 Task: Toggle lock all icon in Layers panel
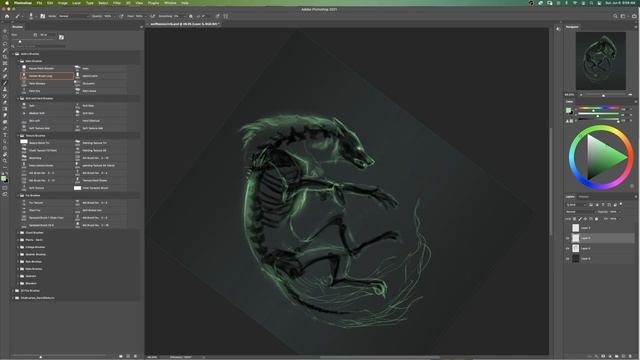click(597, 219)
